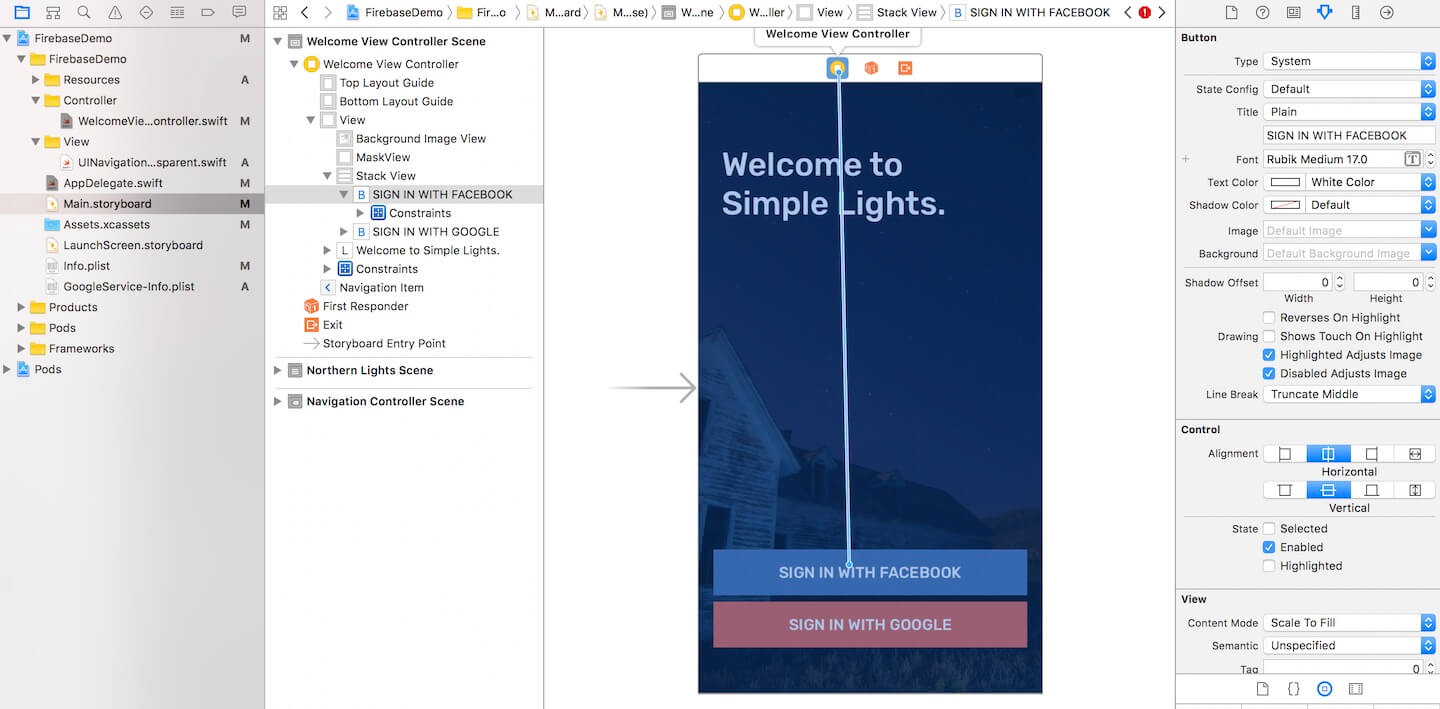This screenshot has height=709, width=1440.
Task: Set vertical alignment to top
Action: (x=1285, y=490)
